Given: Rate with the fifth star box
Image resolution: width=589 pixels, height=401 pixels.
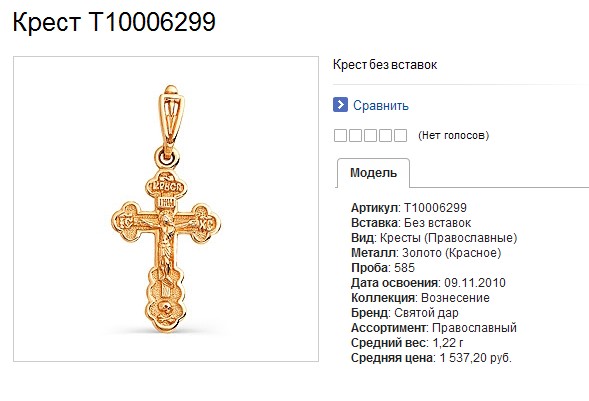Looking at the screenshot, I should [400, 136].
